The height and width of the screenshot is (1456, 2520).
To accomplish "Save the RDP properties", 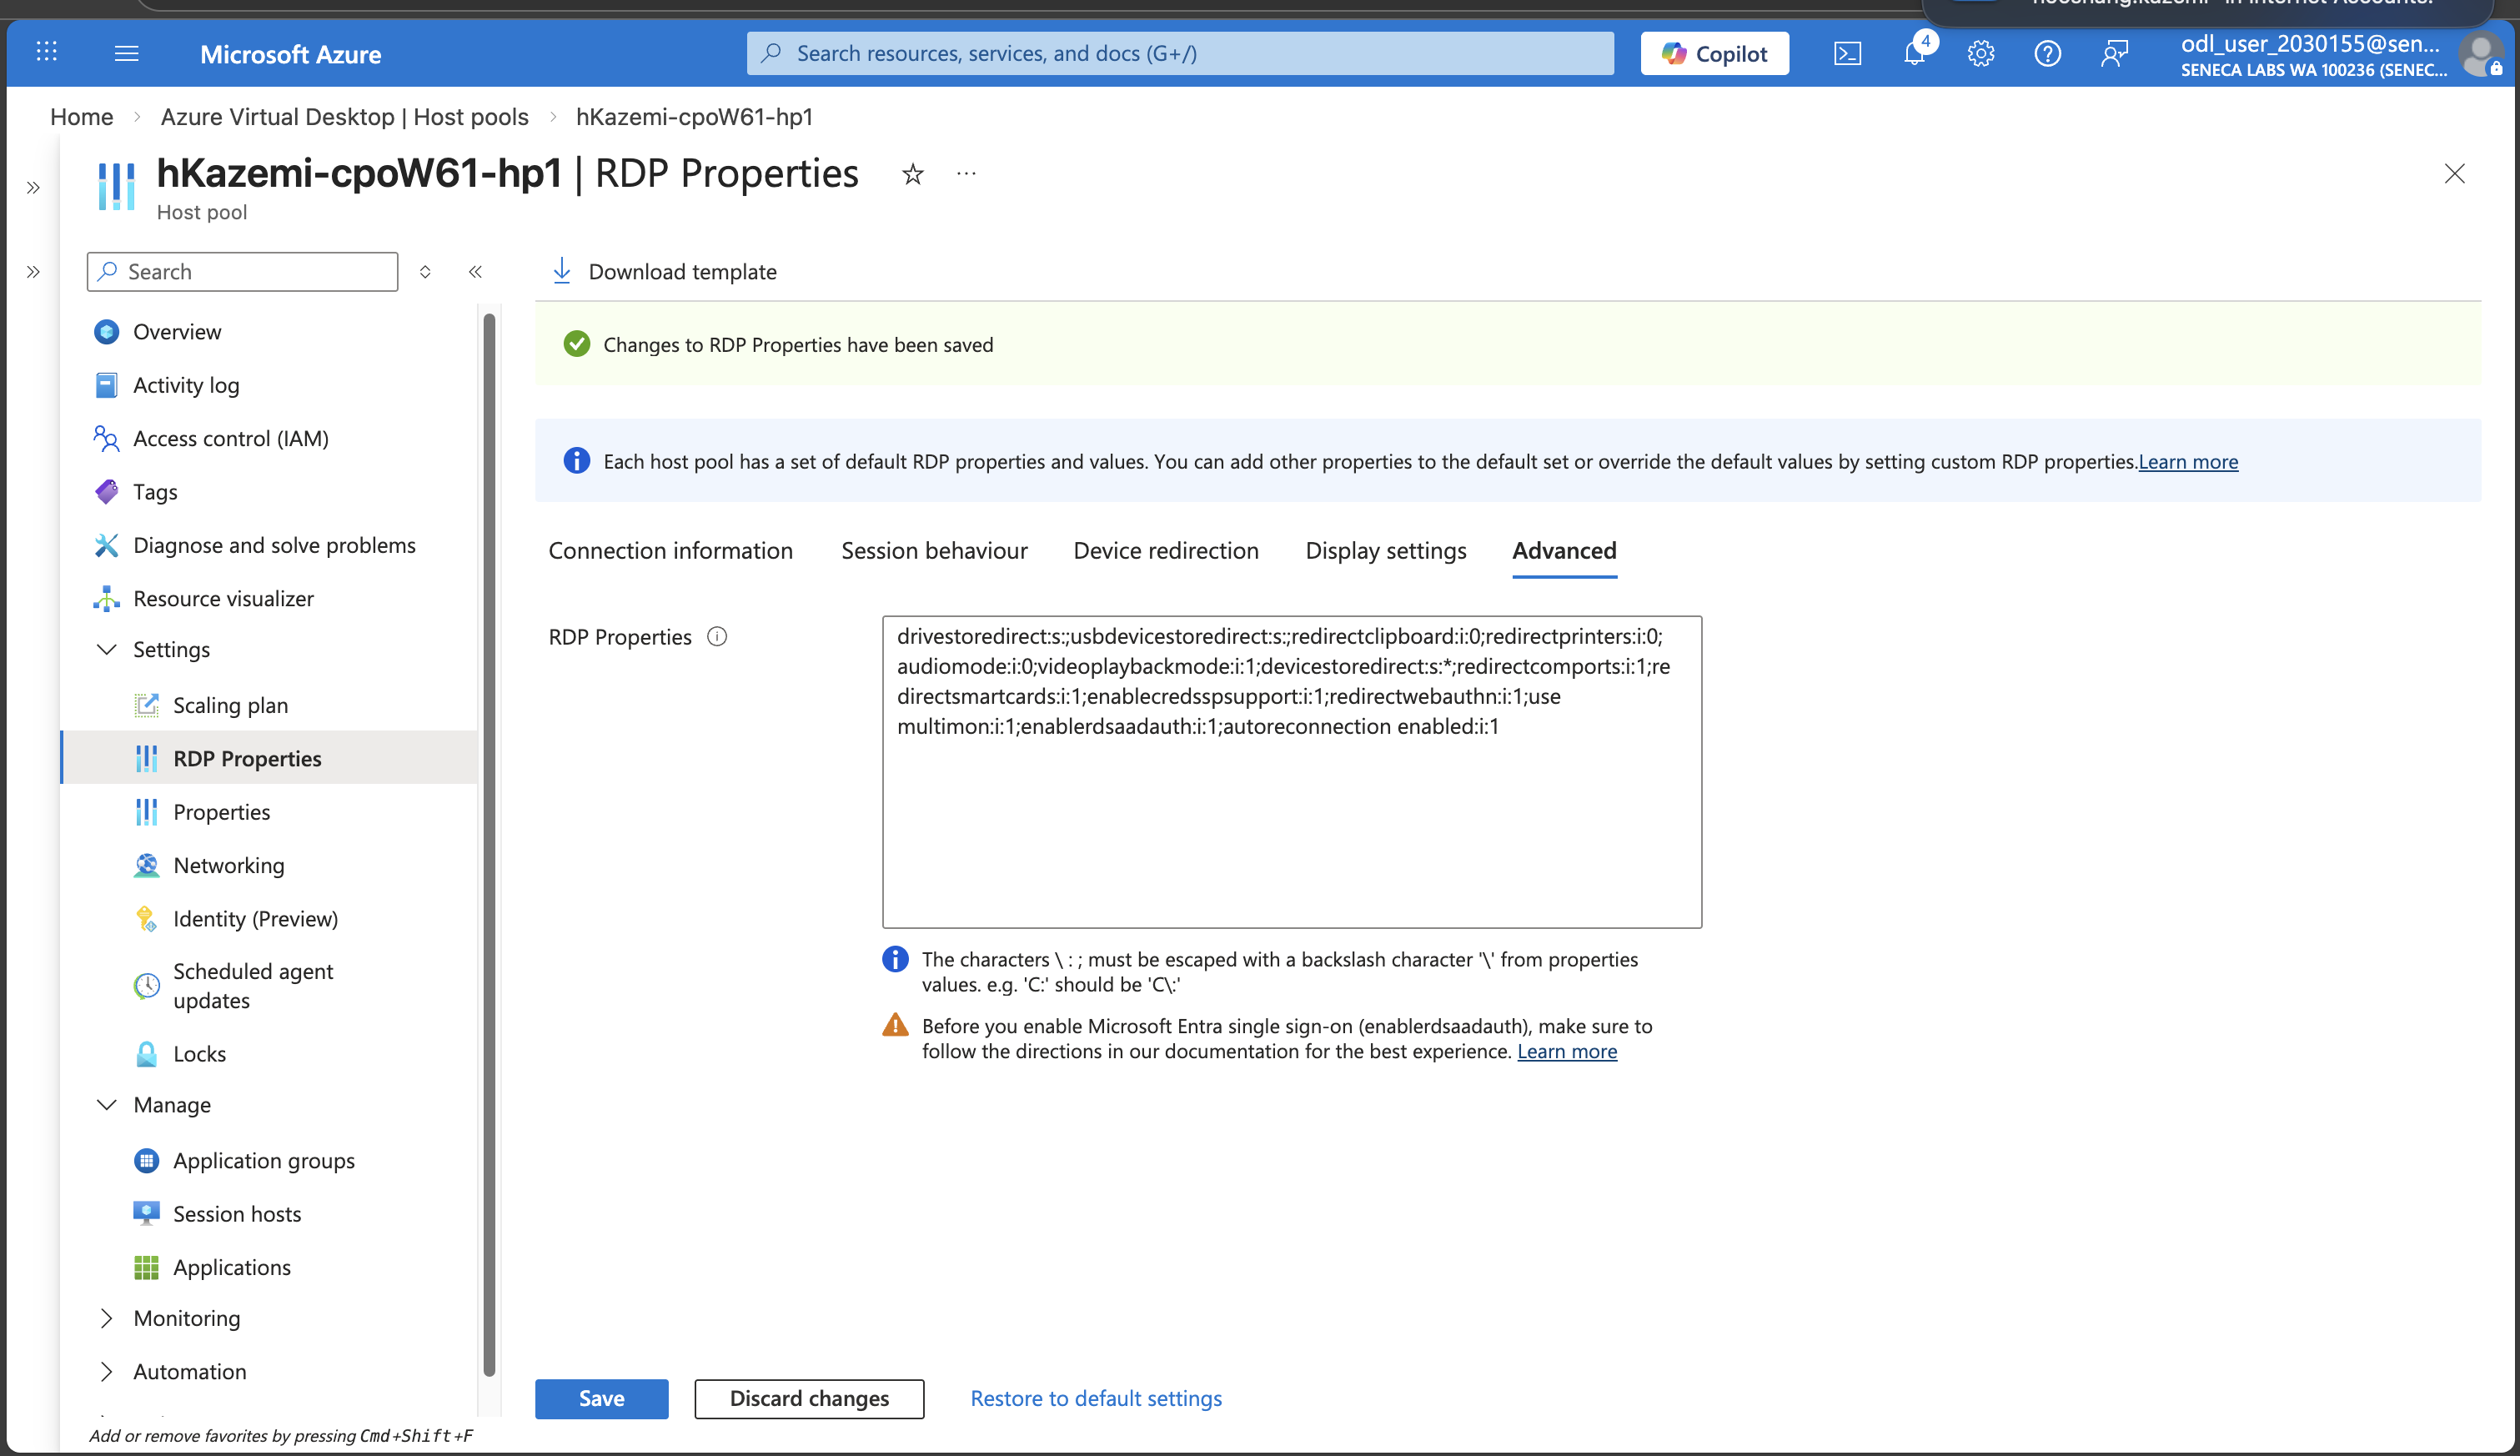I will coord(601,1398).
